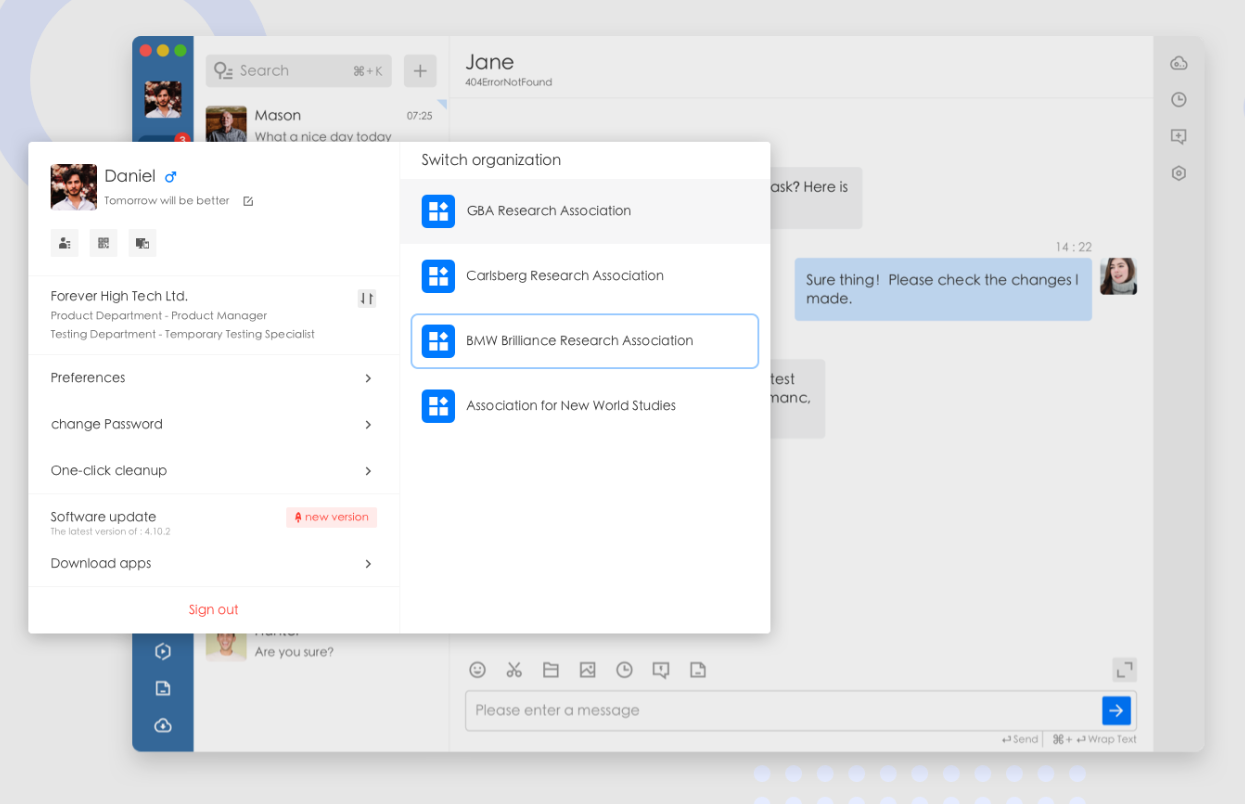The height and width of the screenshot is (804, 1245).
Task: Open the file attachment icon in chat toolbar
Action: (x=551, y=670)
